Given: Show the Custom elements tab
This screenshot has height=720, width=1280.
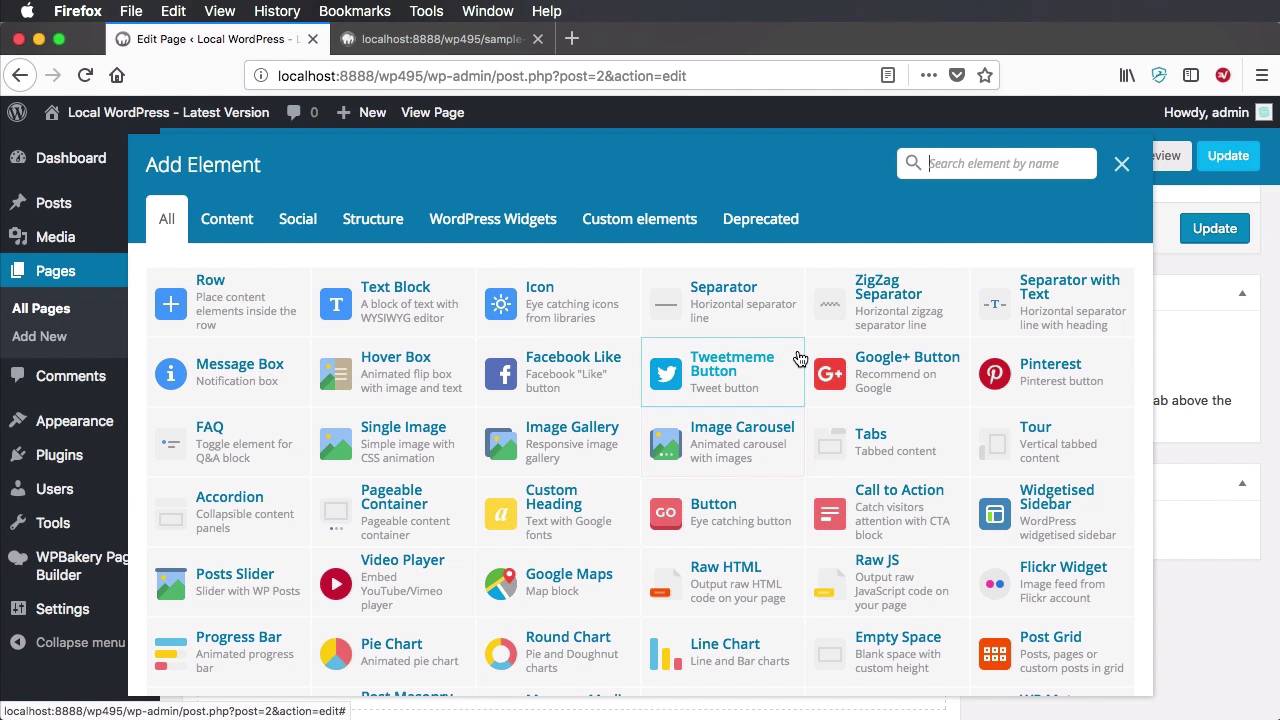Looking at the screenshot, I should coord(640,219).
